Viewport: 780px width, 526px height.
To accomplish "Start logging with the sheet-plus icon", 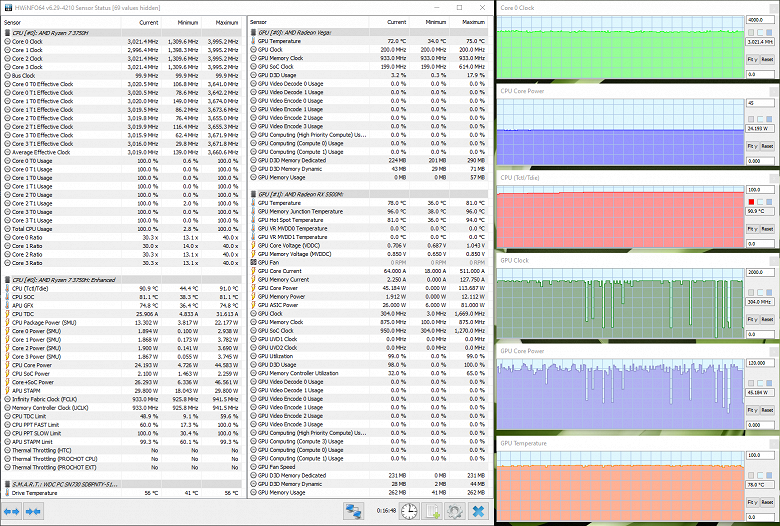I will [432, 511].
